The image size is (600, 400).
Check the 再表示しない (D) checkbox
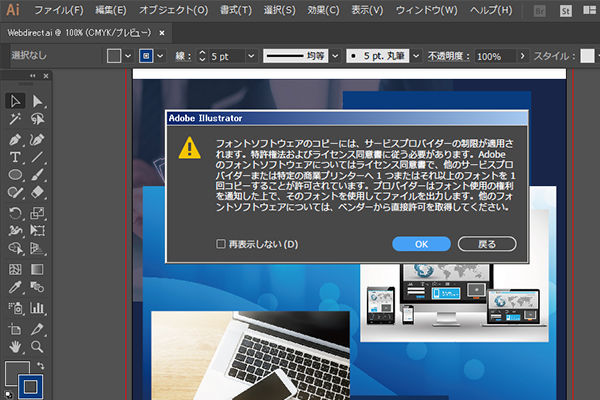pyautogui.click(x=221, y=244)
